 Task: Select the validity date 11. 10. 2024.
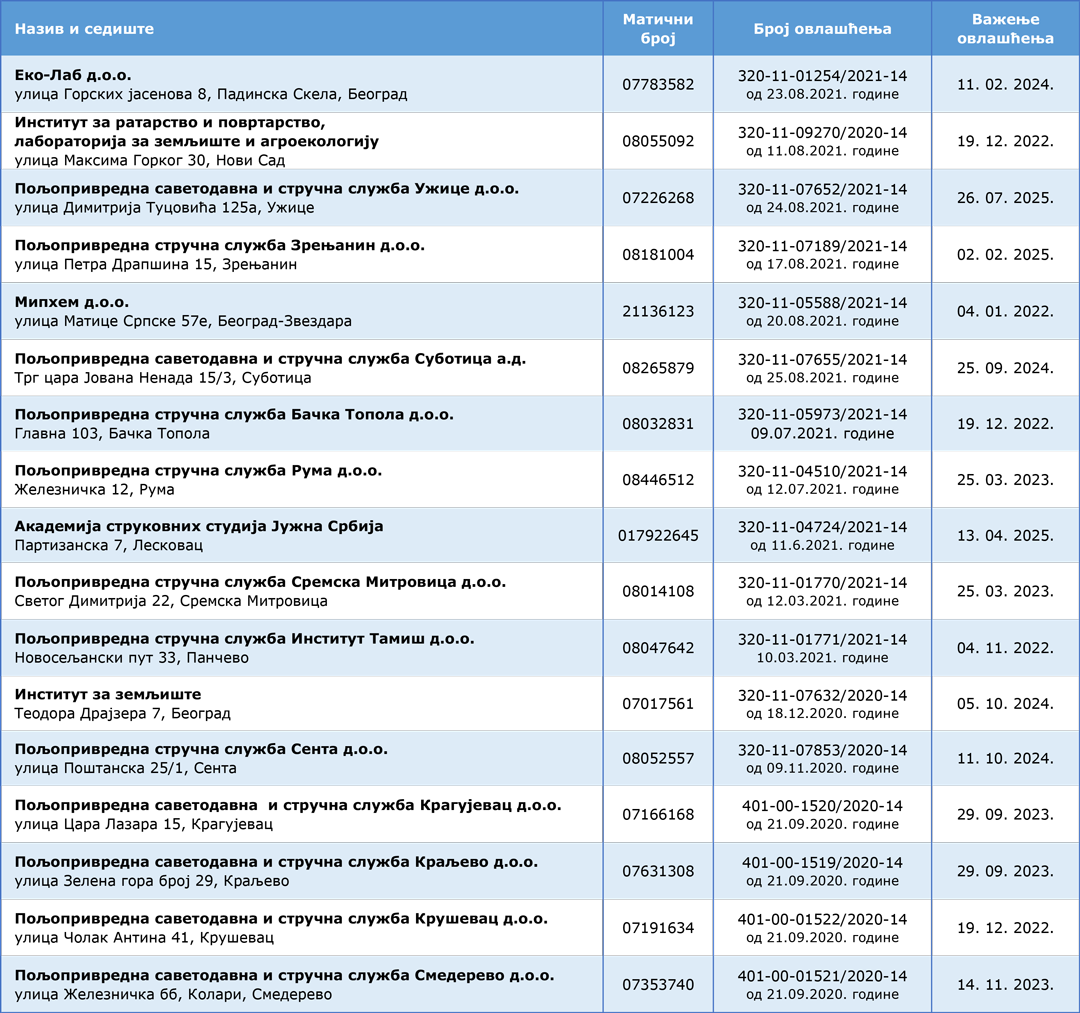[1005, 760]
